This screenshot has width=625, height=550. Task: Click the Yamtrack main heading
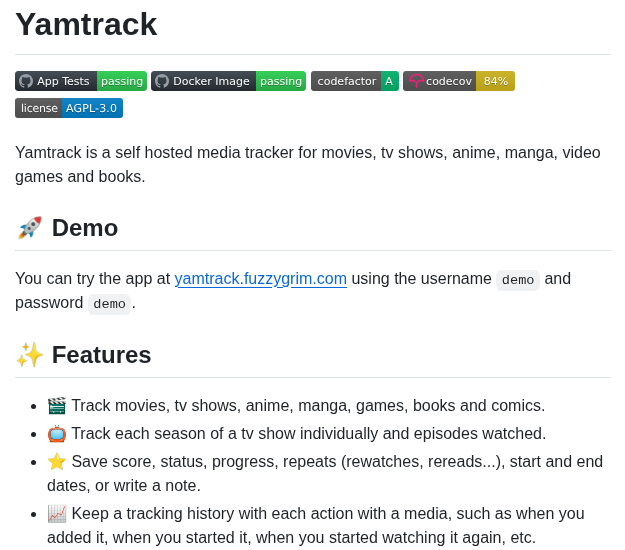[86, 24]
